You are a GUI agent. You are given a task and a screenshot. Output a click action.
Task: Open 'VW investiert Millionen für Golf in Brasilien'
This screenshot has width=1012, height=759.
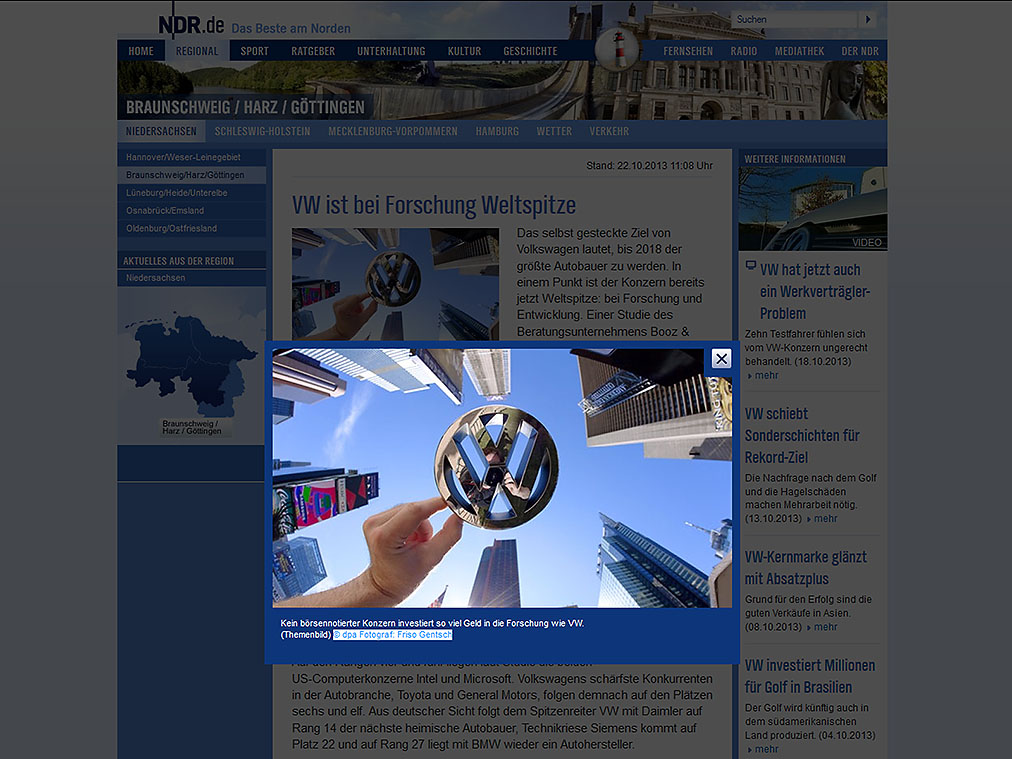pos(810,676)
